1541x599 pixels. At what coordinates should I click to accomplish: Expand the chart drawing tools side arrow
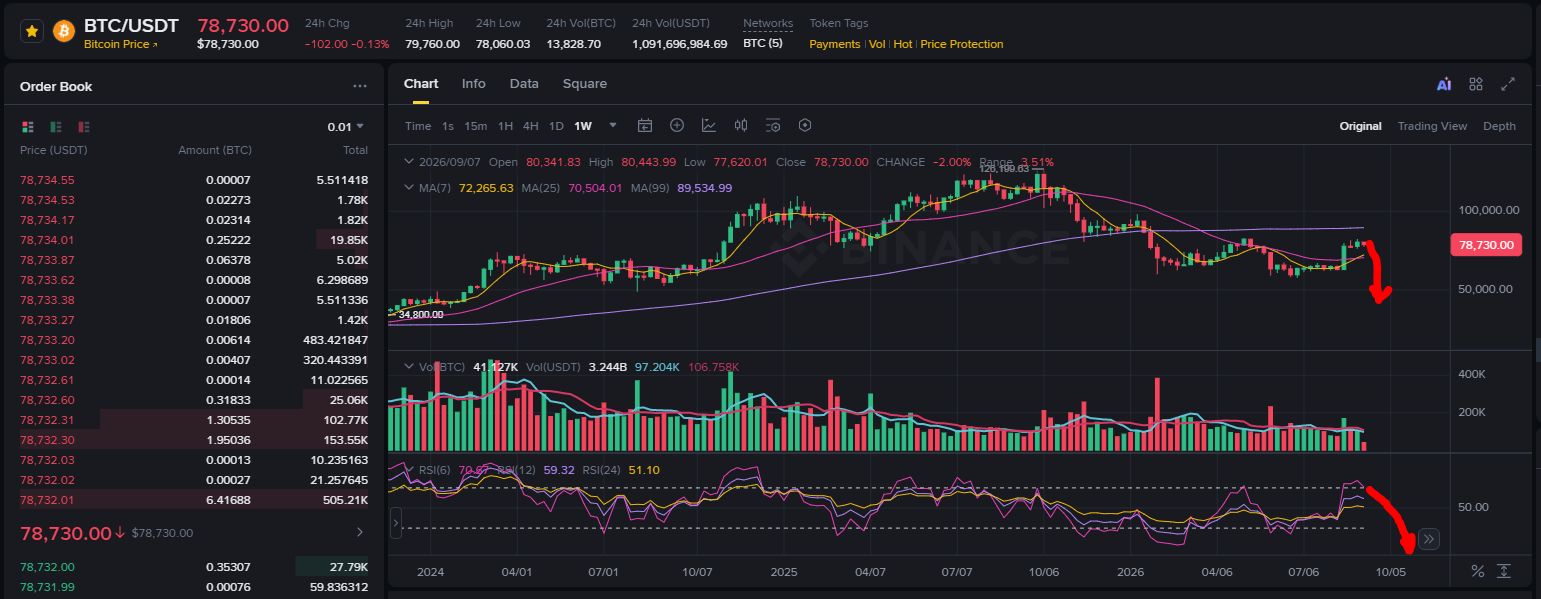tap(394, 521)
